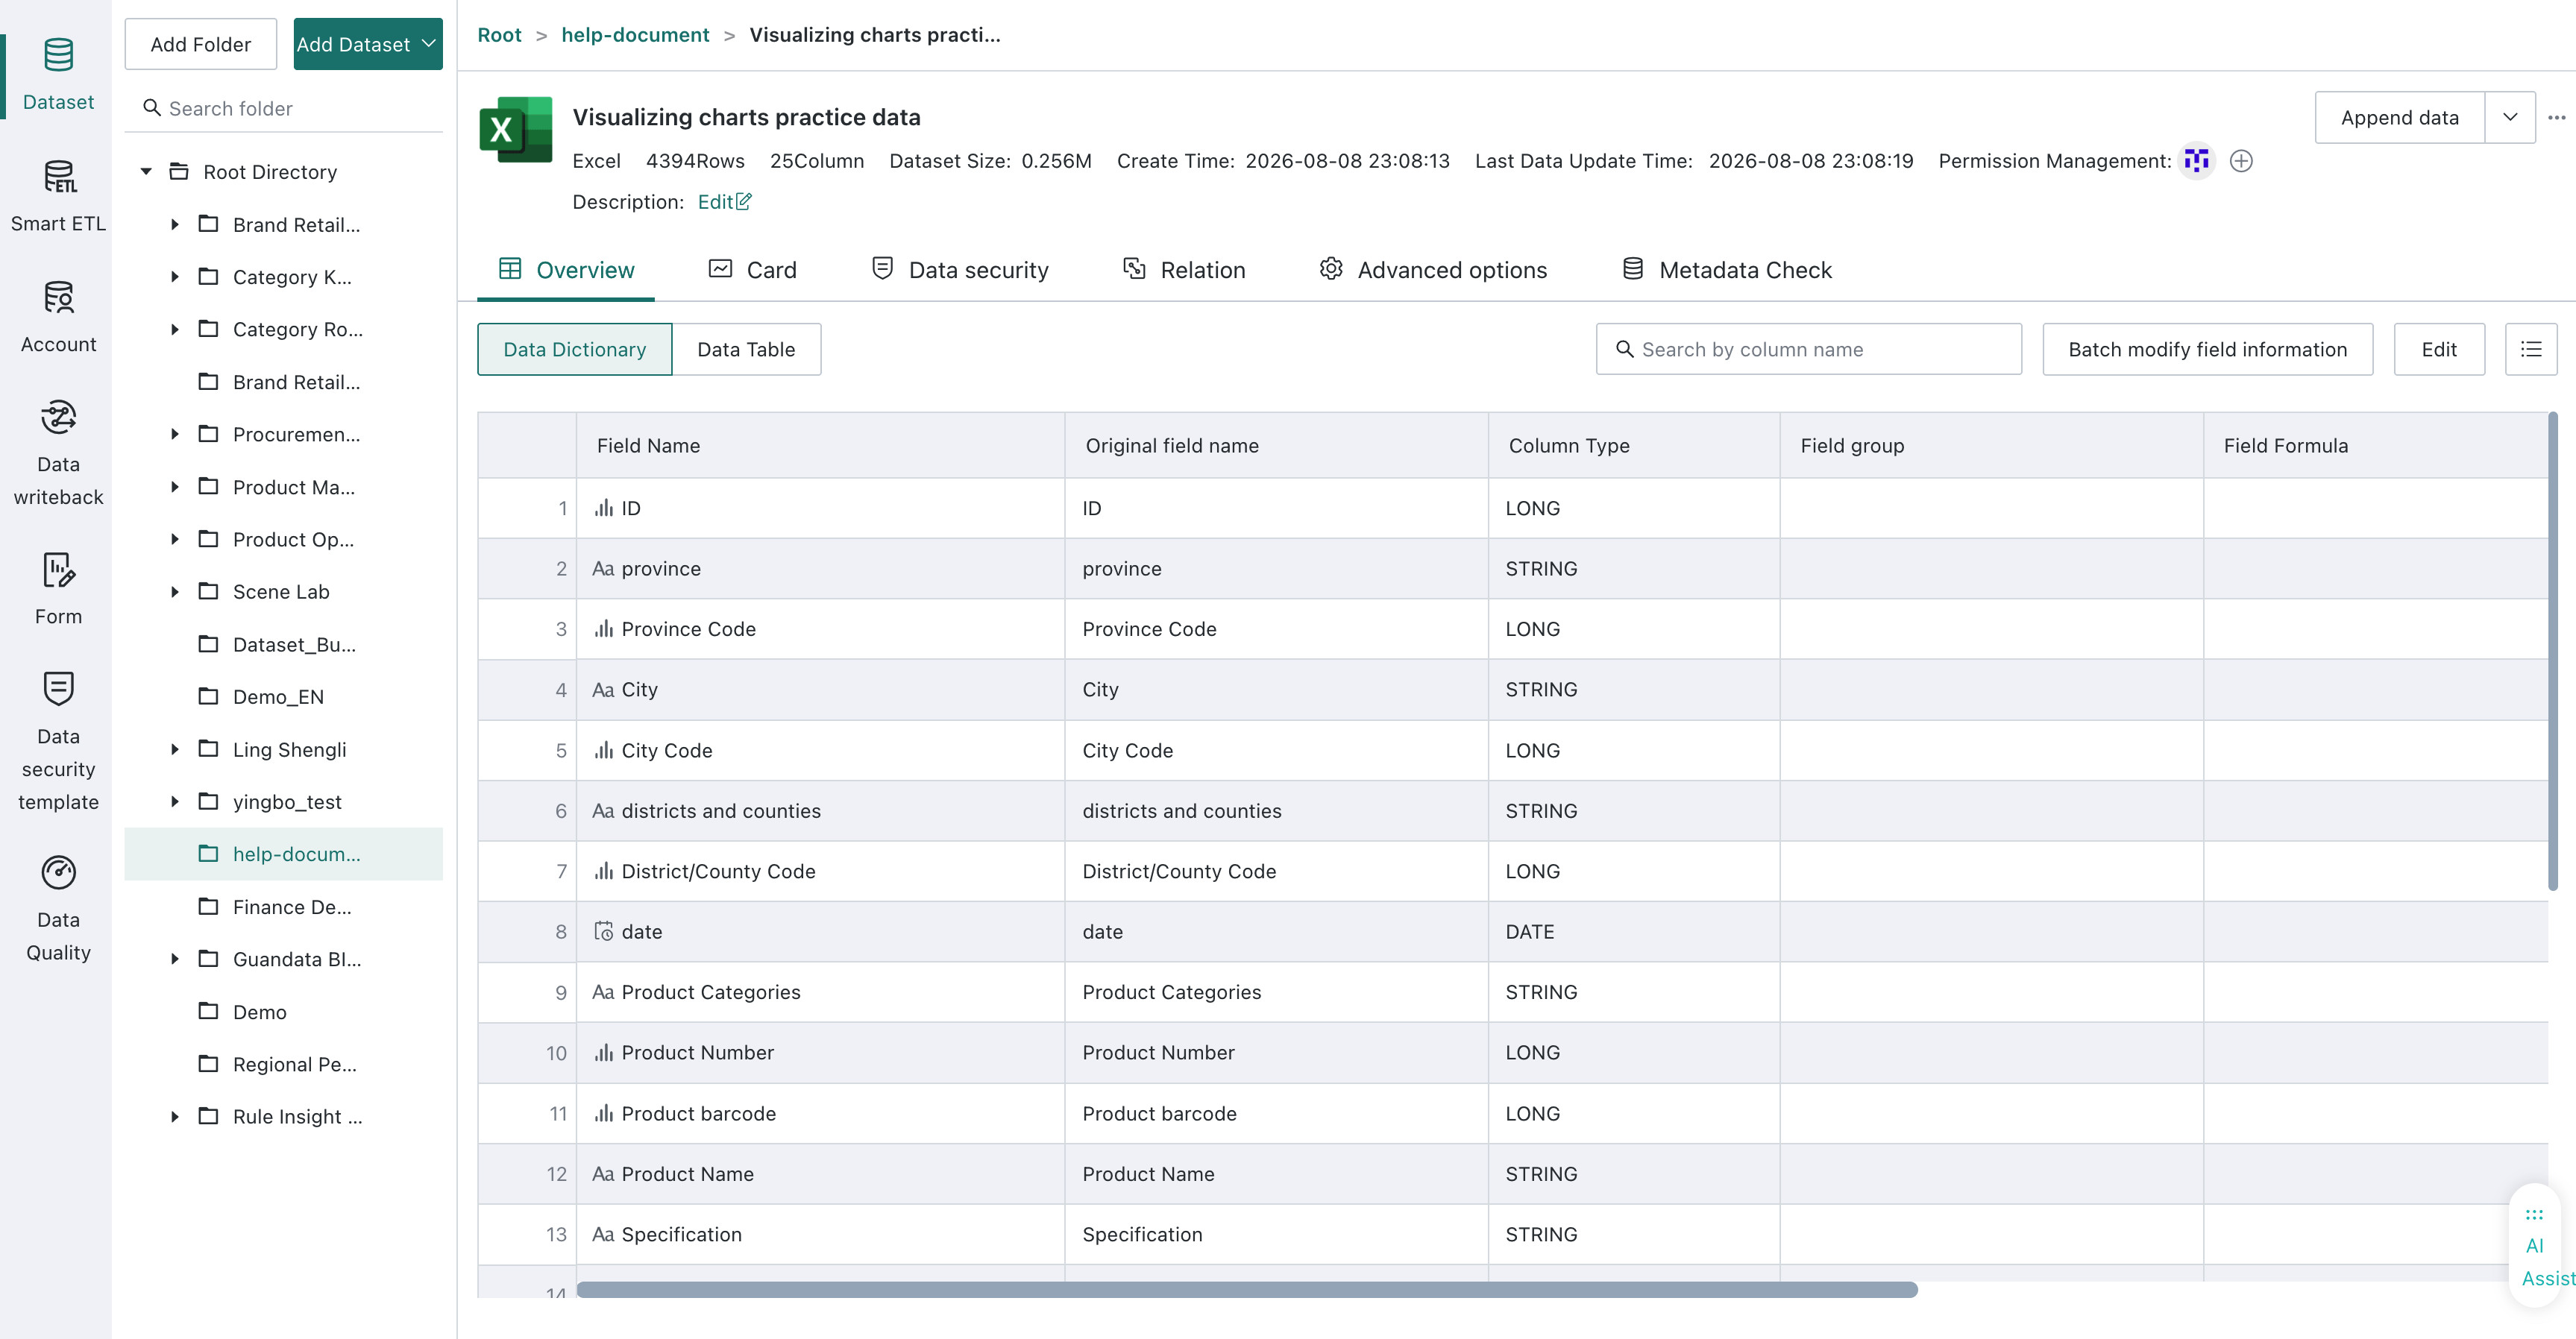Click the 'District/County Code' field name cell
2576x1339 pixels.
pos(820,871)
